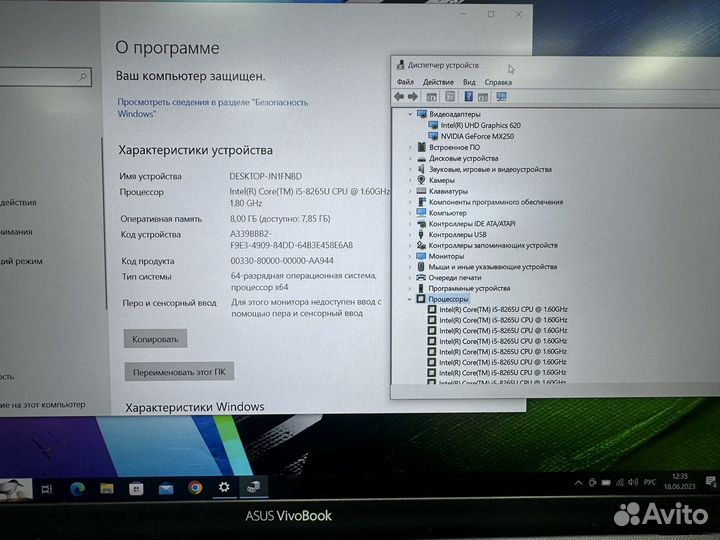Click the scan for hardware changes icon
This screenshot has width=720, height=540.
click(x=501, y=96)
